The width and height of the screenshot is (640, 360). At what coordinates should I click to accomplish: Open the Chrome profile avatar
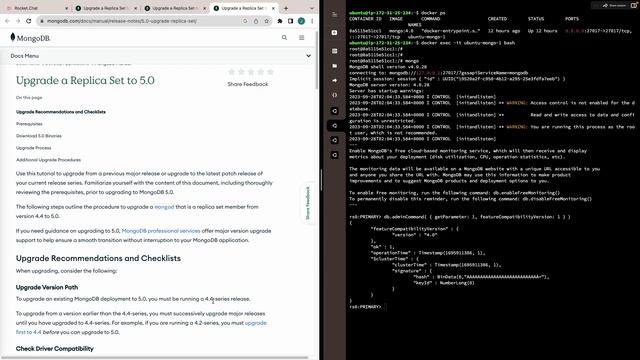pos(301,21)
